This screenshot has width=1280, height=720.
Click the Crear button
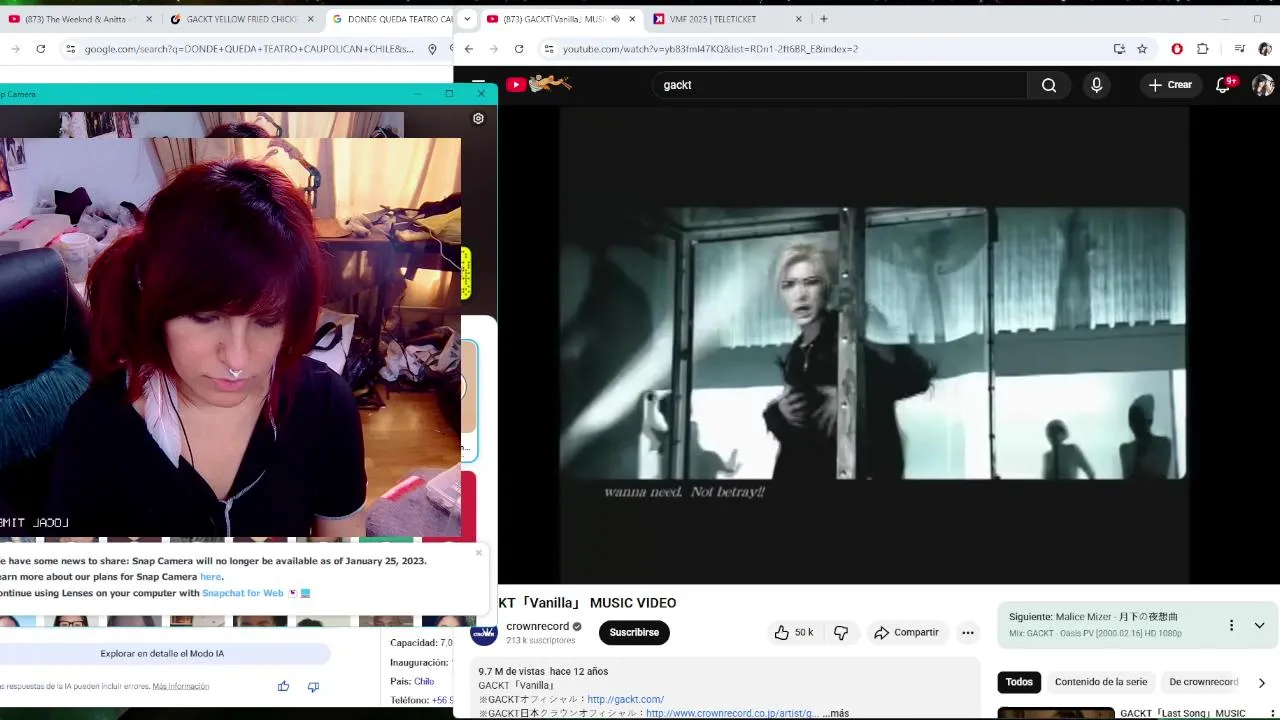point(1170,85)
